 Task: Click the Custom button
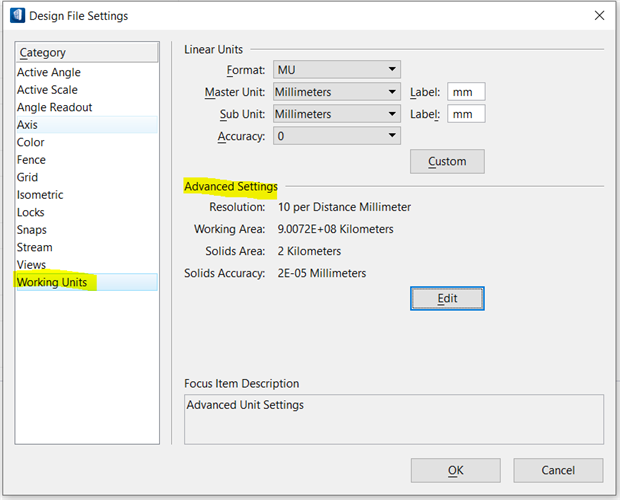click(x=447, y=161)
